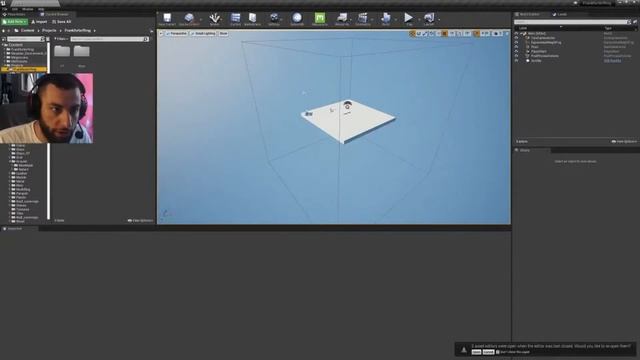Image resolution: width=640 pixels, height=360 pixels.
Task: Open the Window menu
Action: 28,9
